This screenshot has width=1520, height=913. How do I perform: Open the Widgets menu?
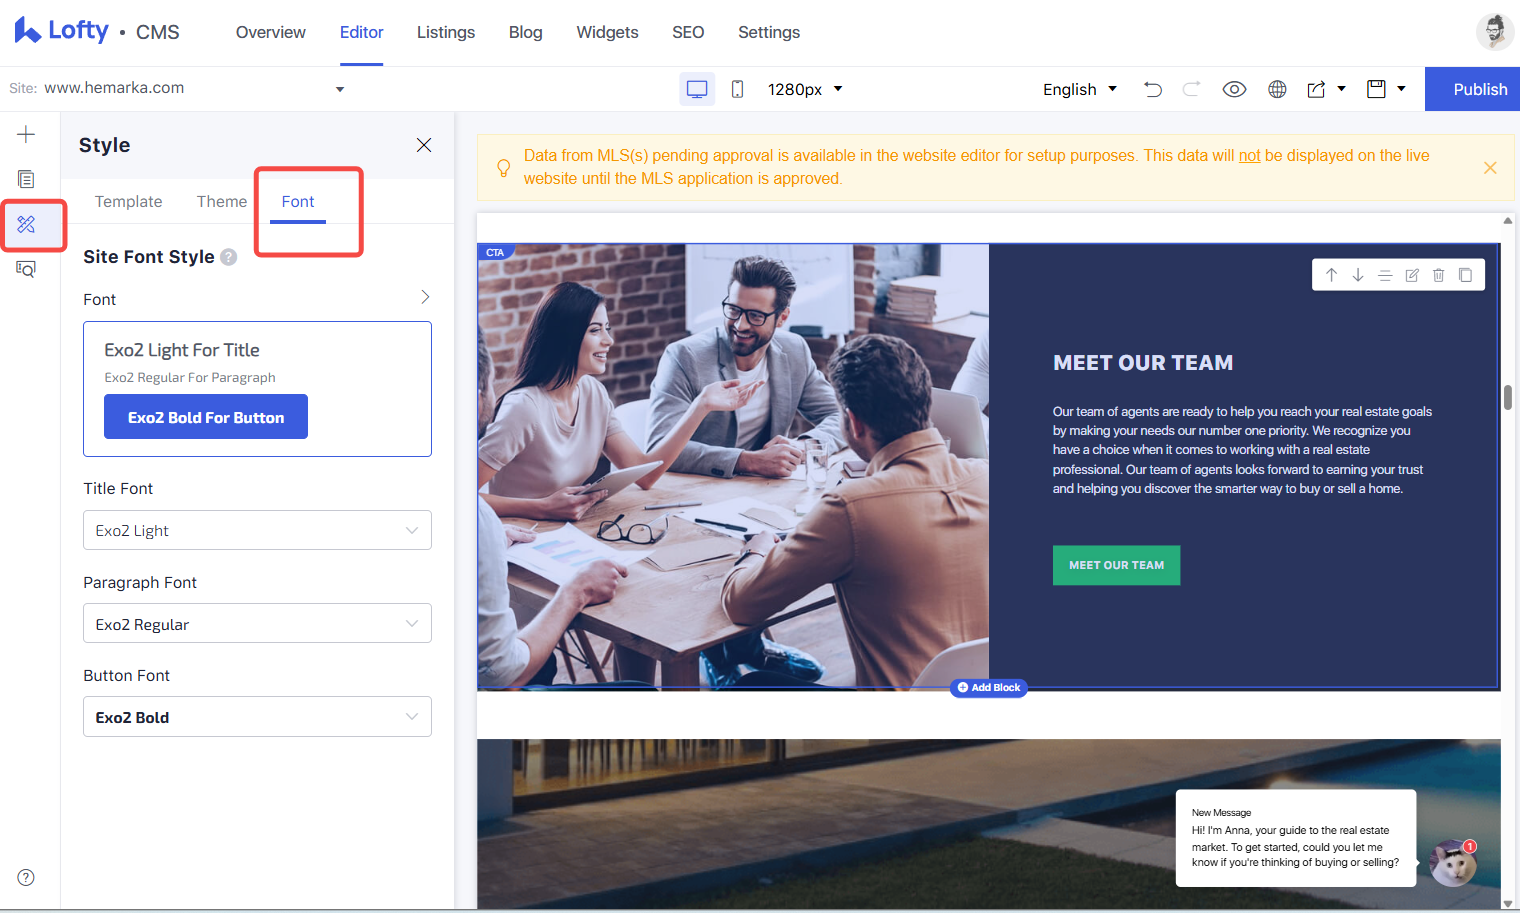pyautogui.click(x=607, y=32)
